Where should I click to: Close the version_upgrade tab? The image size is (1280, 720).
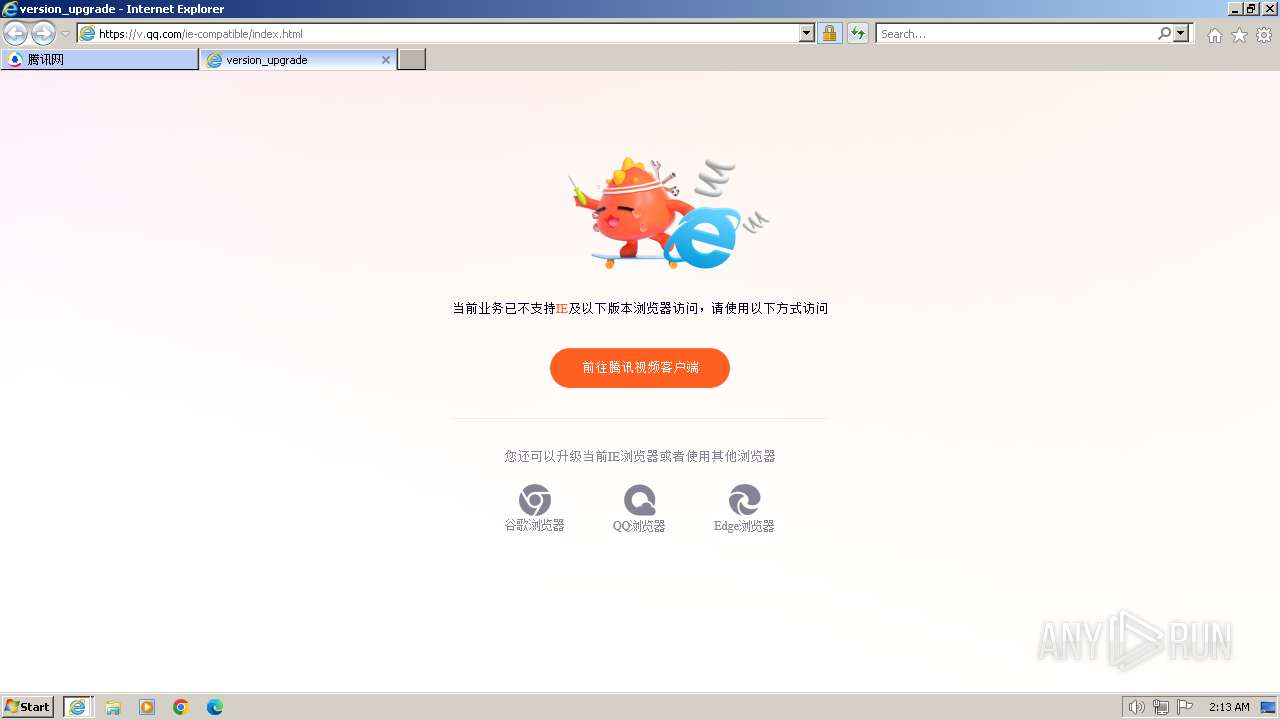(x=386, y=60)
